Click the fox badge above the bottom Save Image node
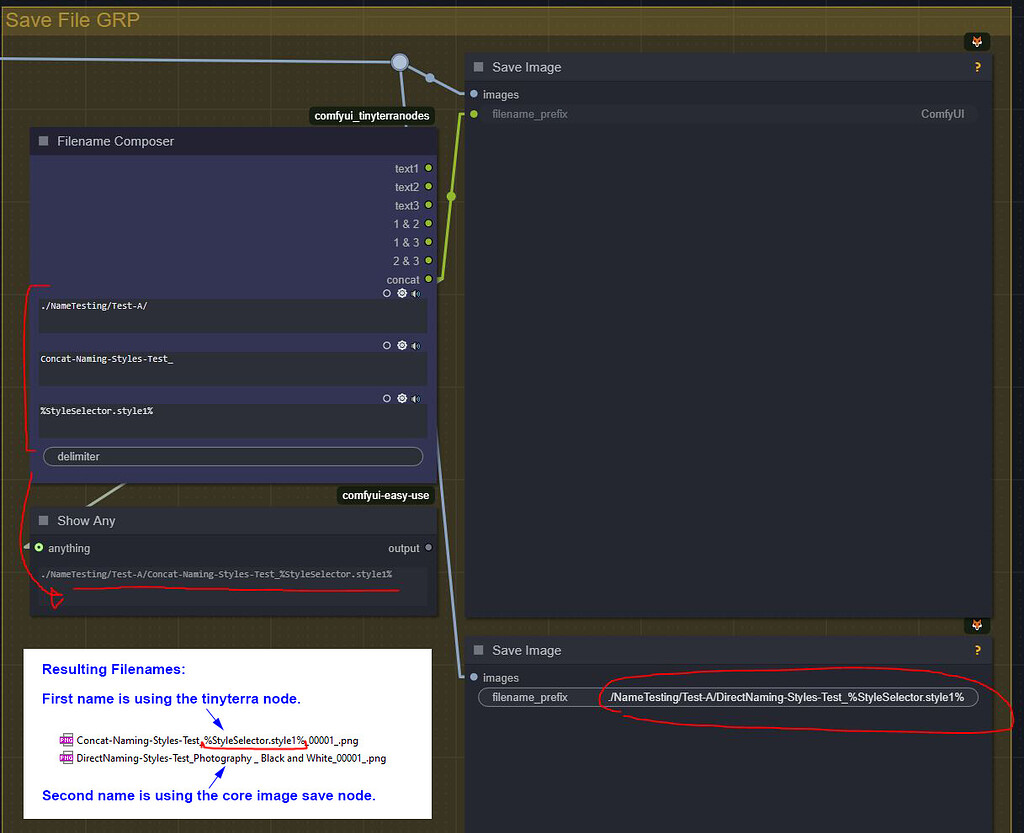The image size is (1024, 833). tap(977, 625)
